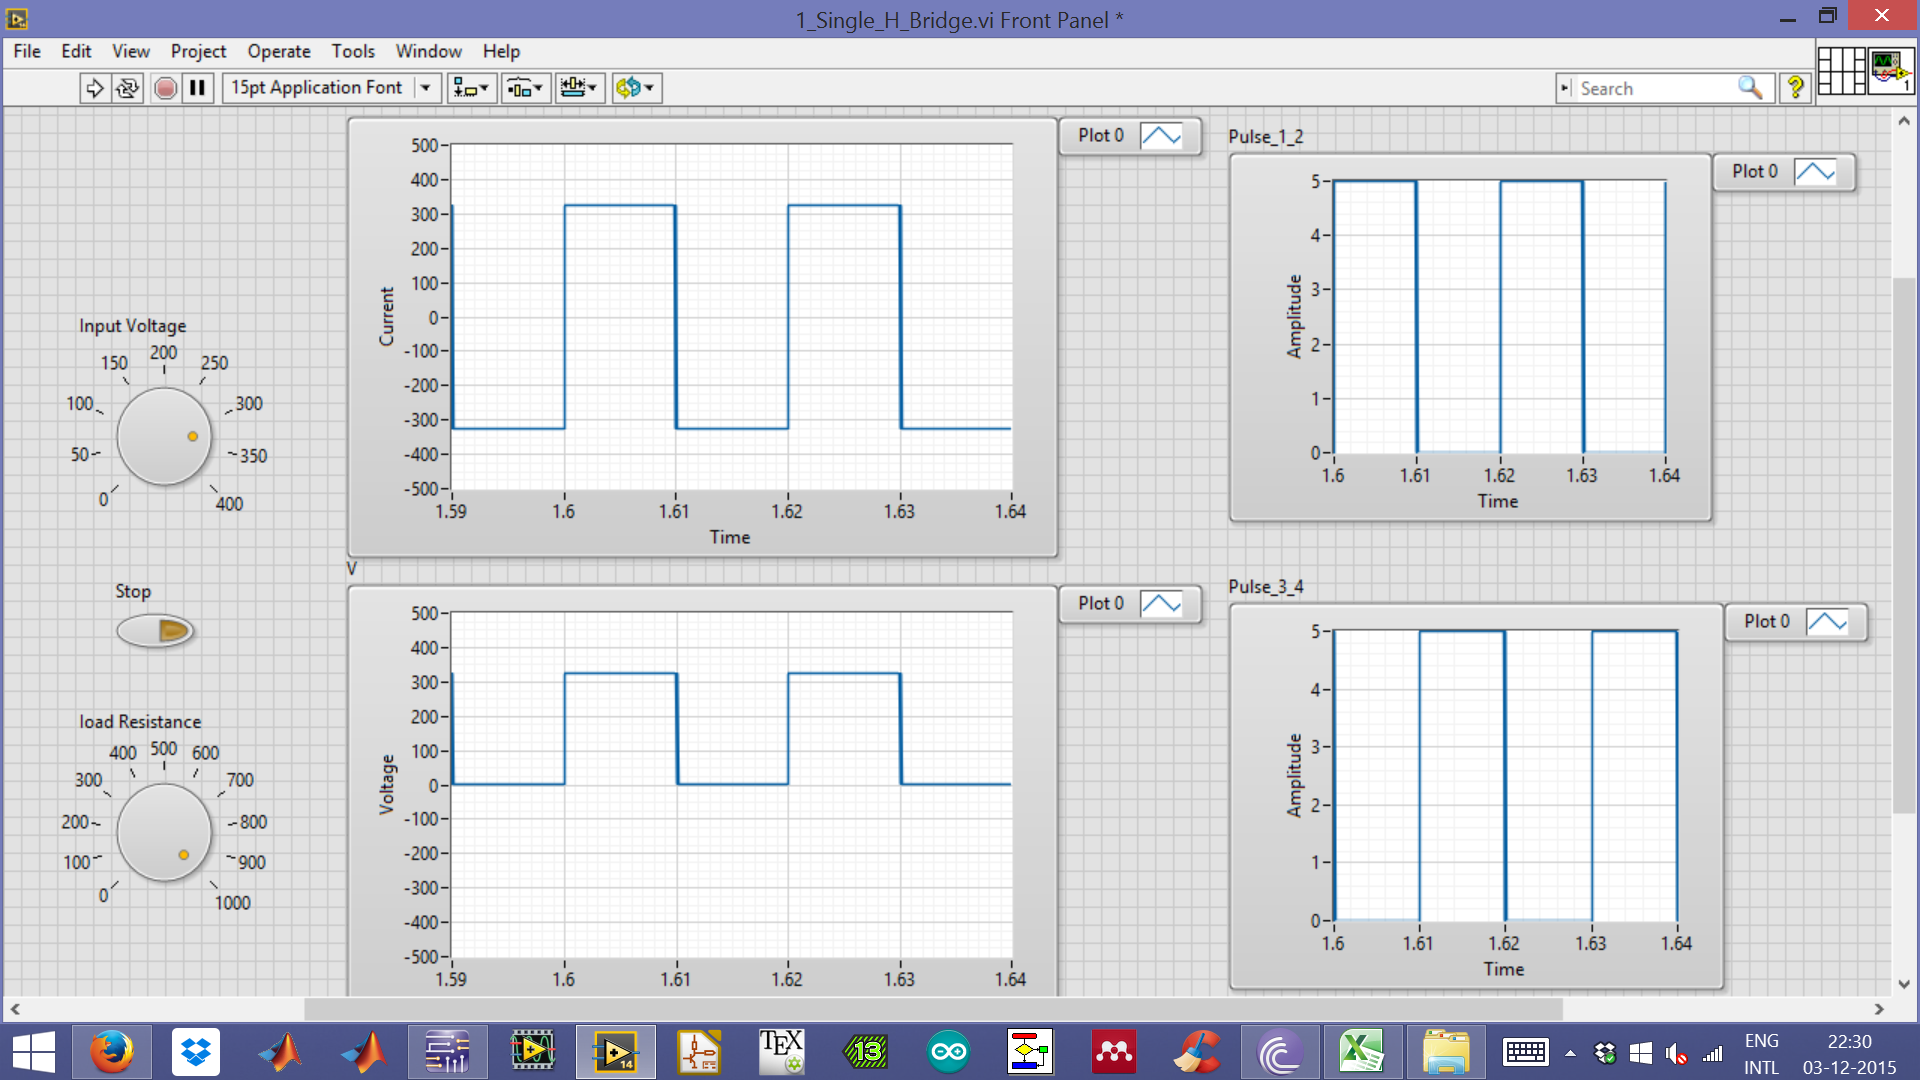Open the Align Objects dropdown
This screenshot has height=1080, width=1920.
(x=471, y=88)
